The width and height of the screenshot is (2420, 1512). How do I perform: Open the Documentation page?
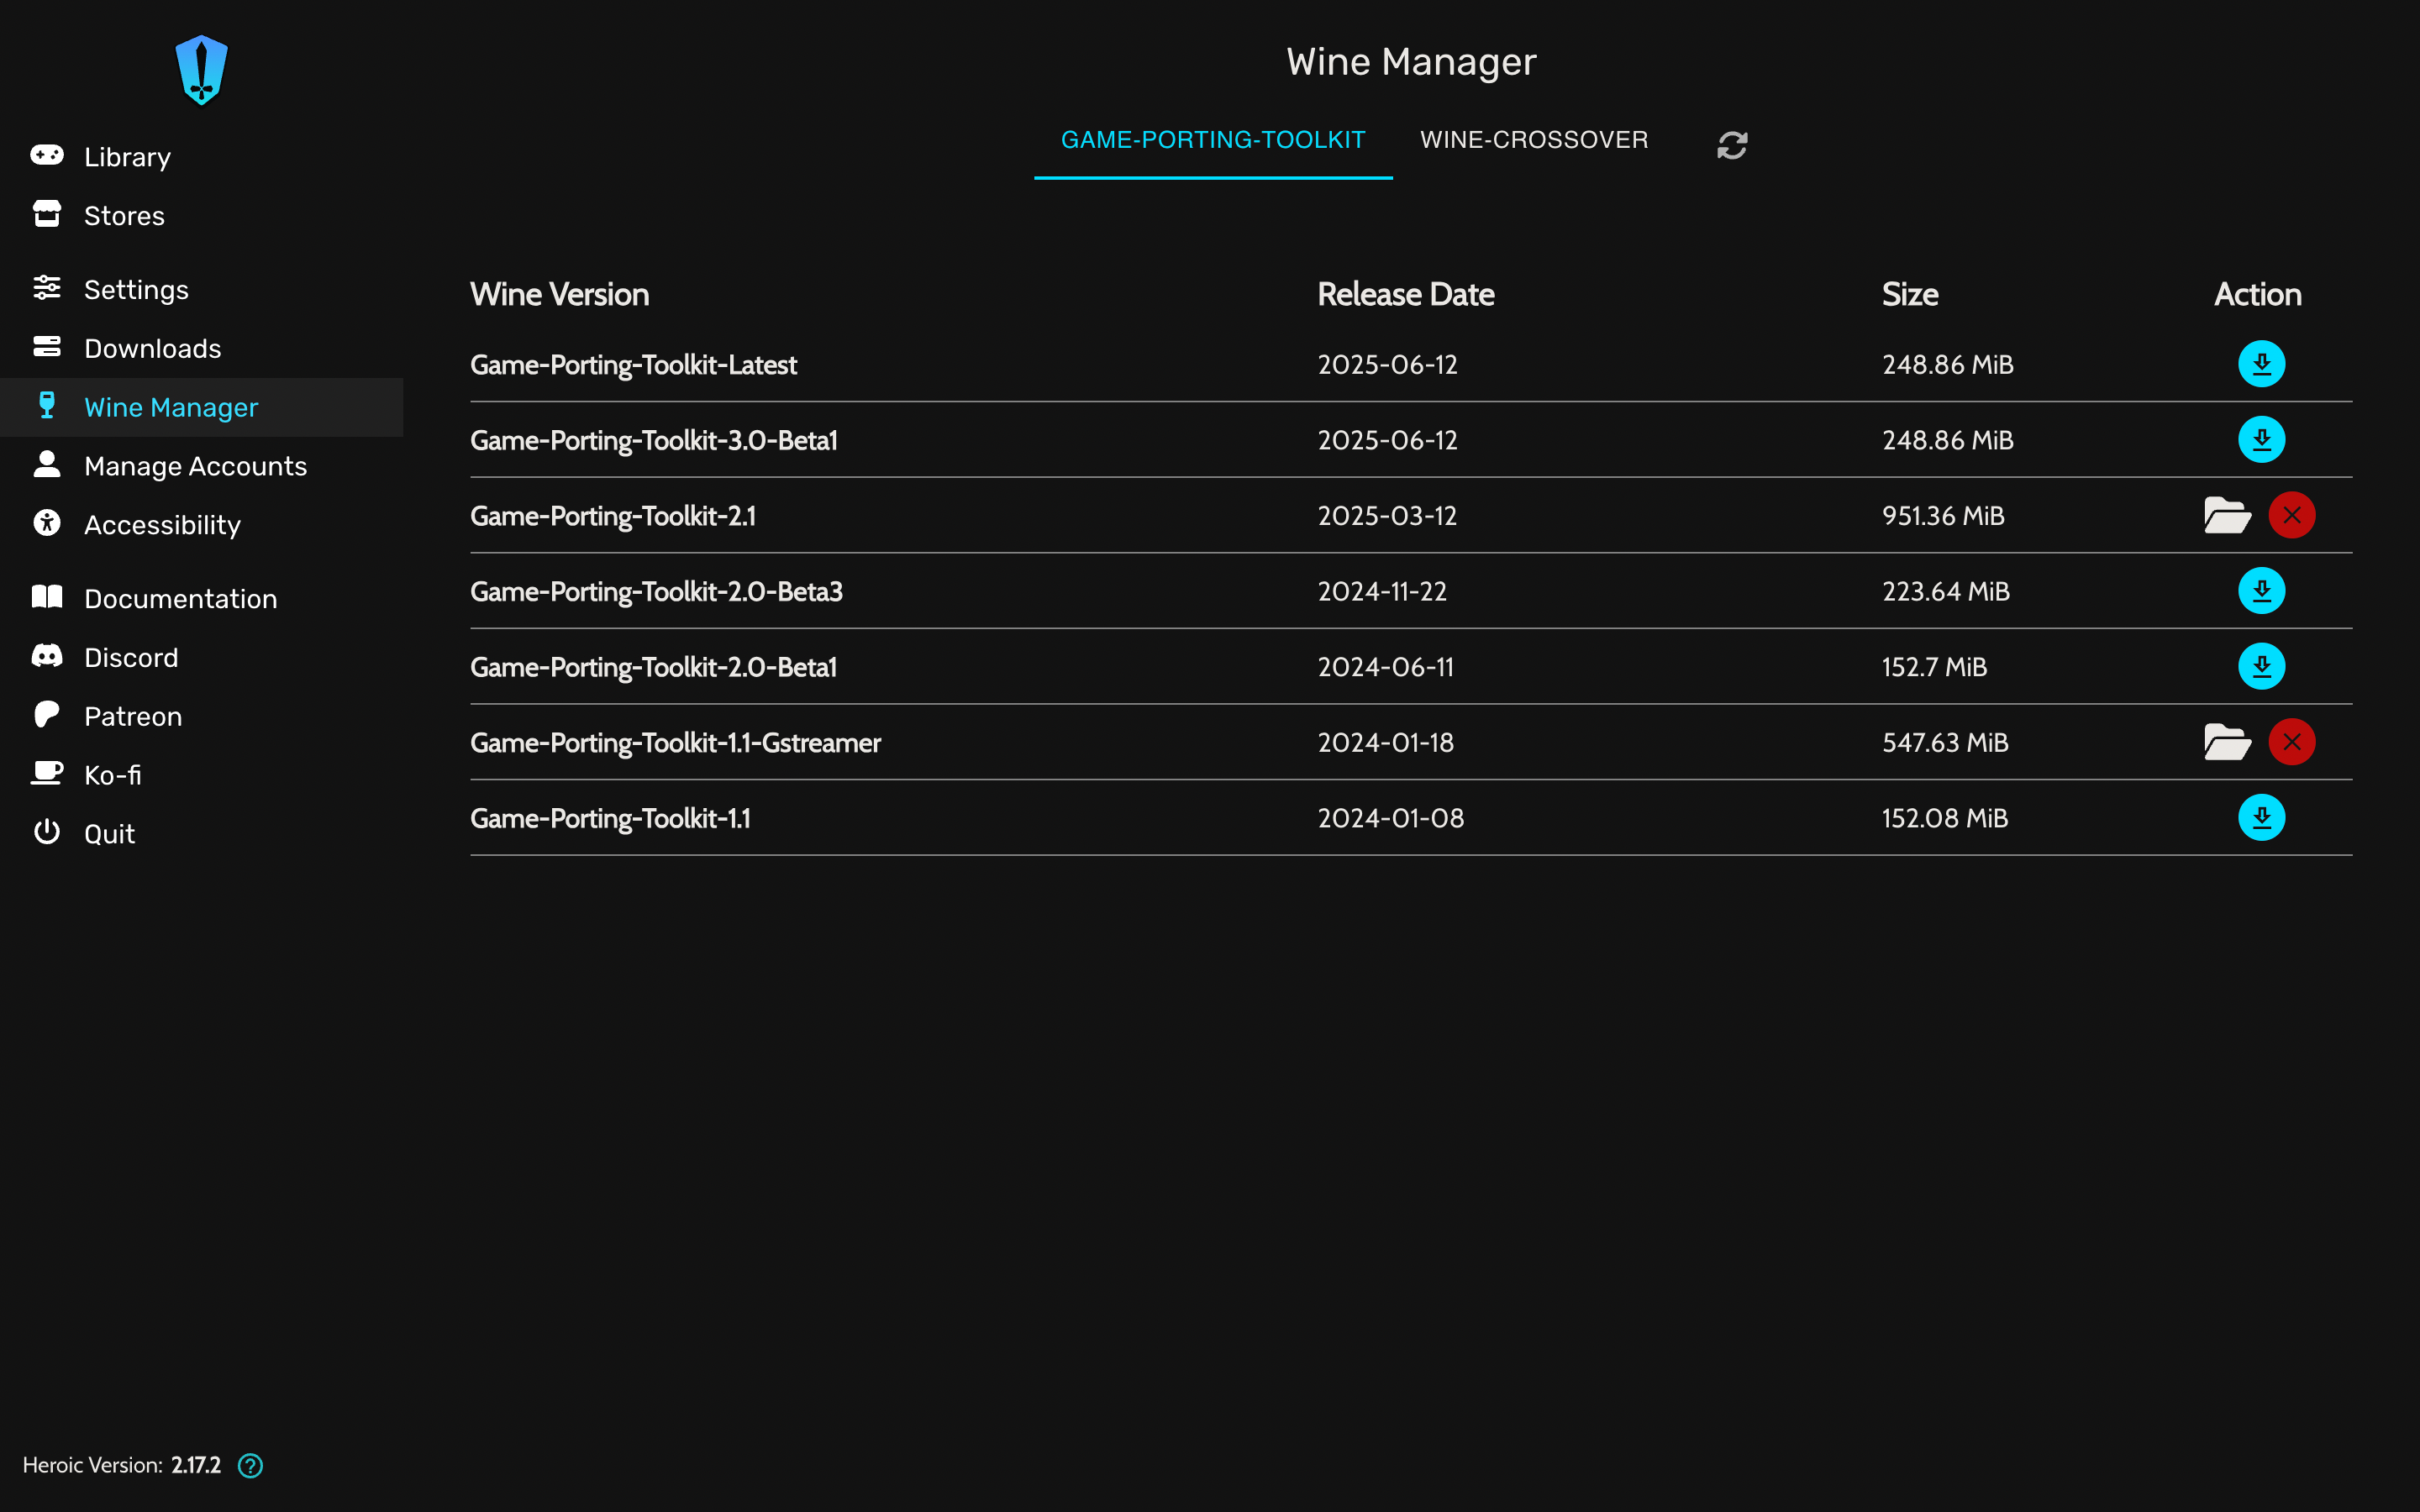(180, 598)
